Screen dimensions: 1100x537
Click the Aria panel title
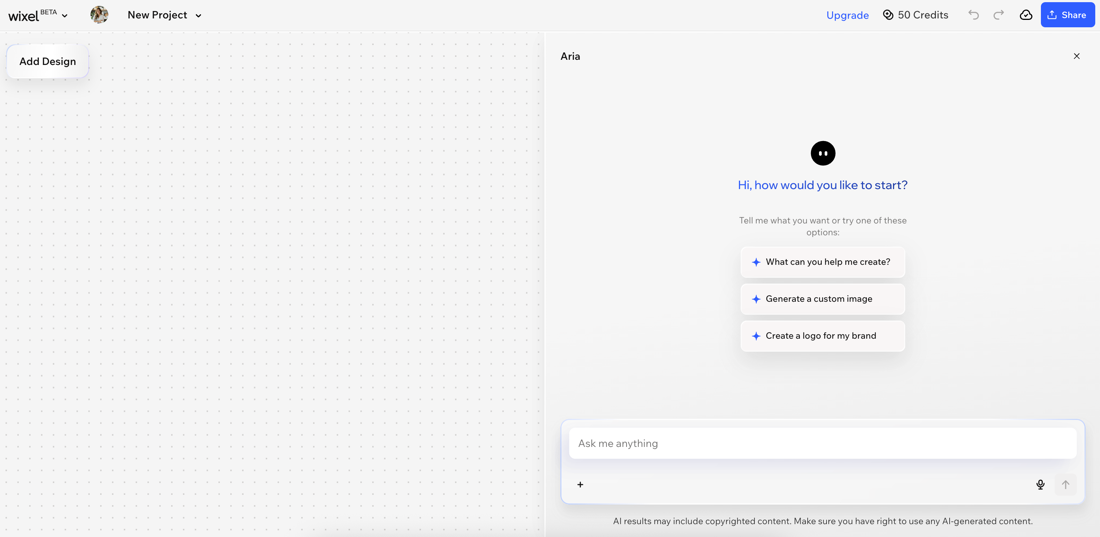click(x=570, y=56)
